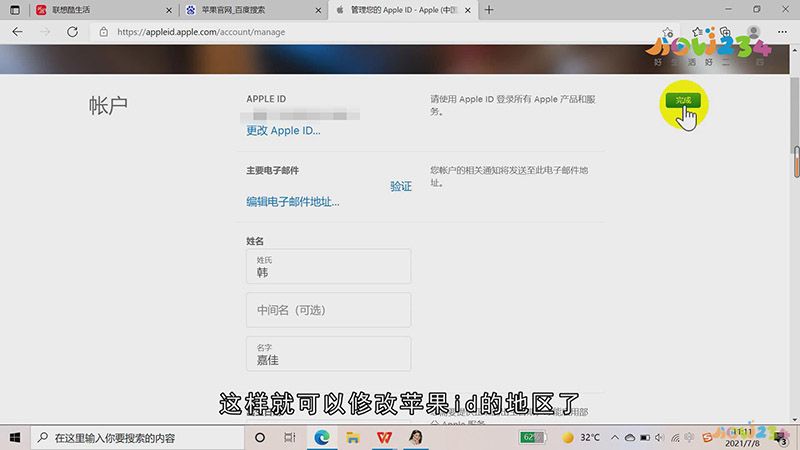
Task: Close the 苹果官网_百度搜索 tab
Action: (318, 10)
